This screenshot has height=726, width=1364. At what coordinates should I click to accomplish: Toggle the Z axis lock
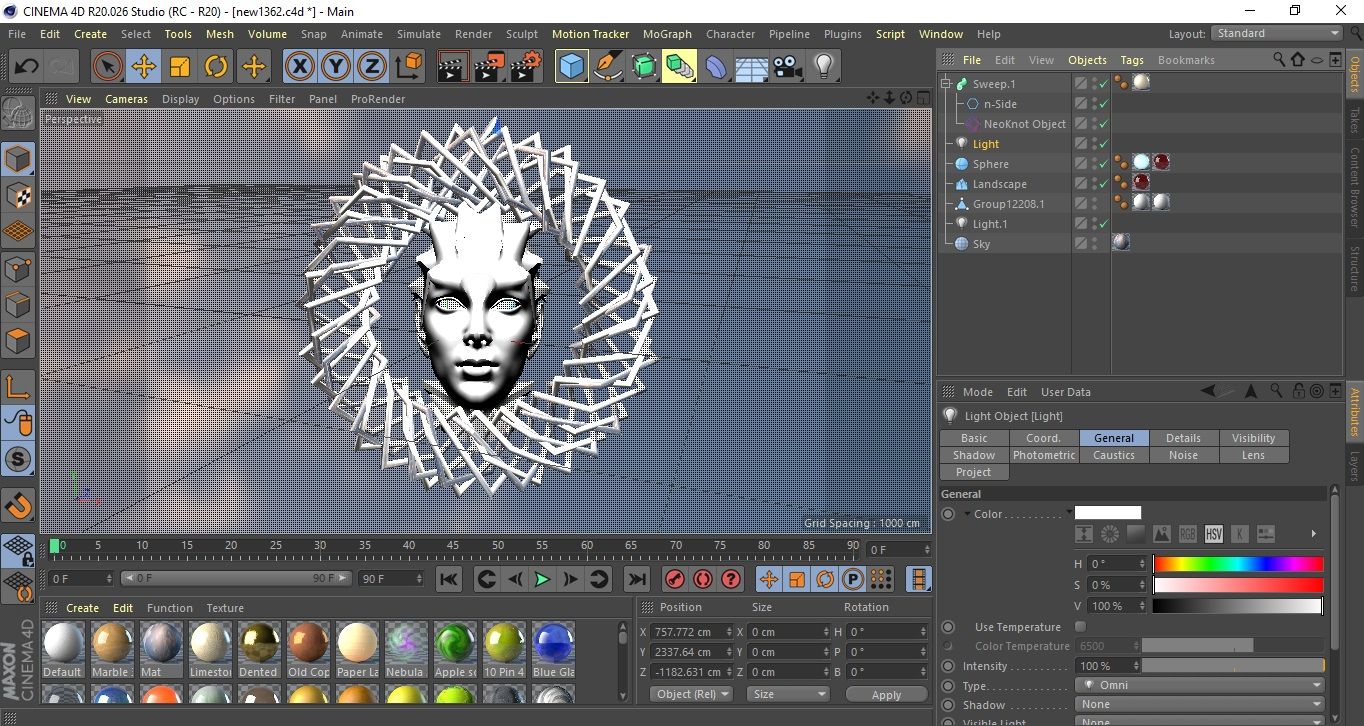tap(371, 67)
